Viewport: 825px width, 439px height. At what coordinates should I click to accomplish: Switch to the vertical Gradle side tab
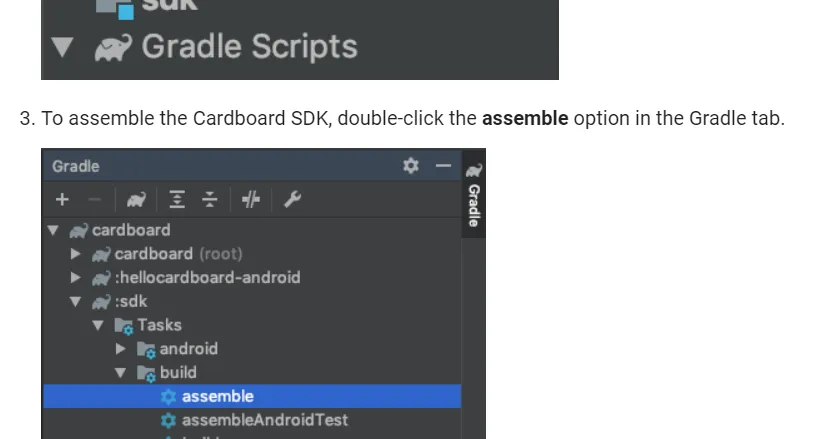click(x=474, y=195)
